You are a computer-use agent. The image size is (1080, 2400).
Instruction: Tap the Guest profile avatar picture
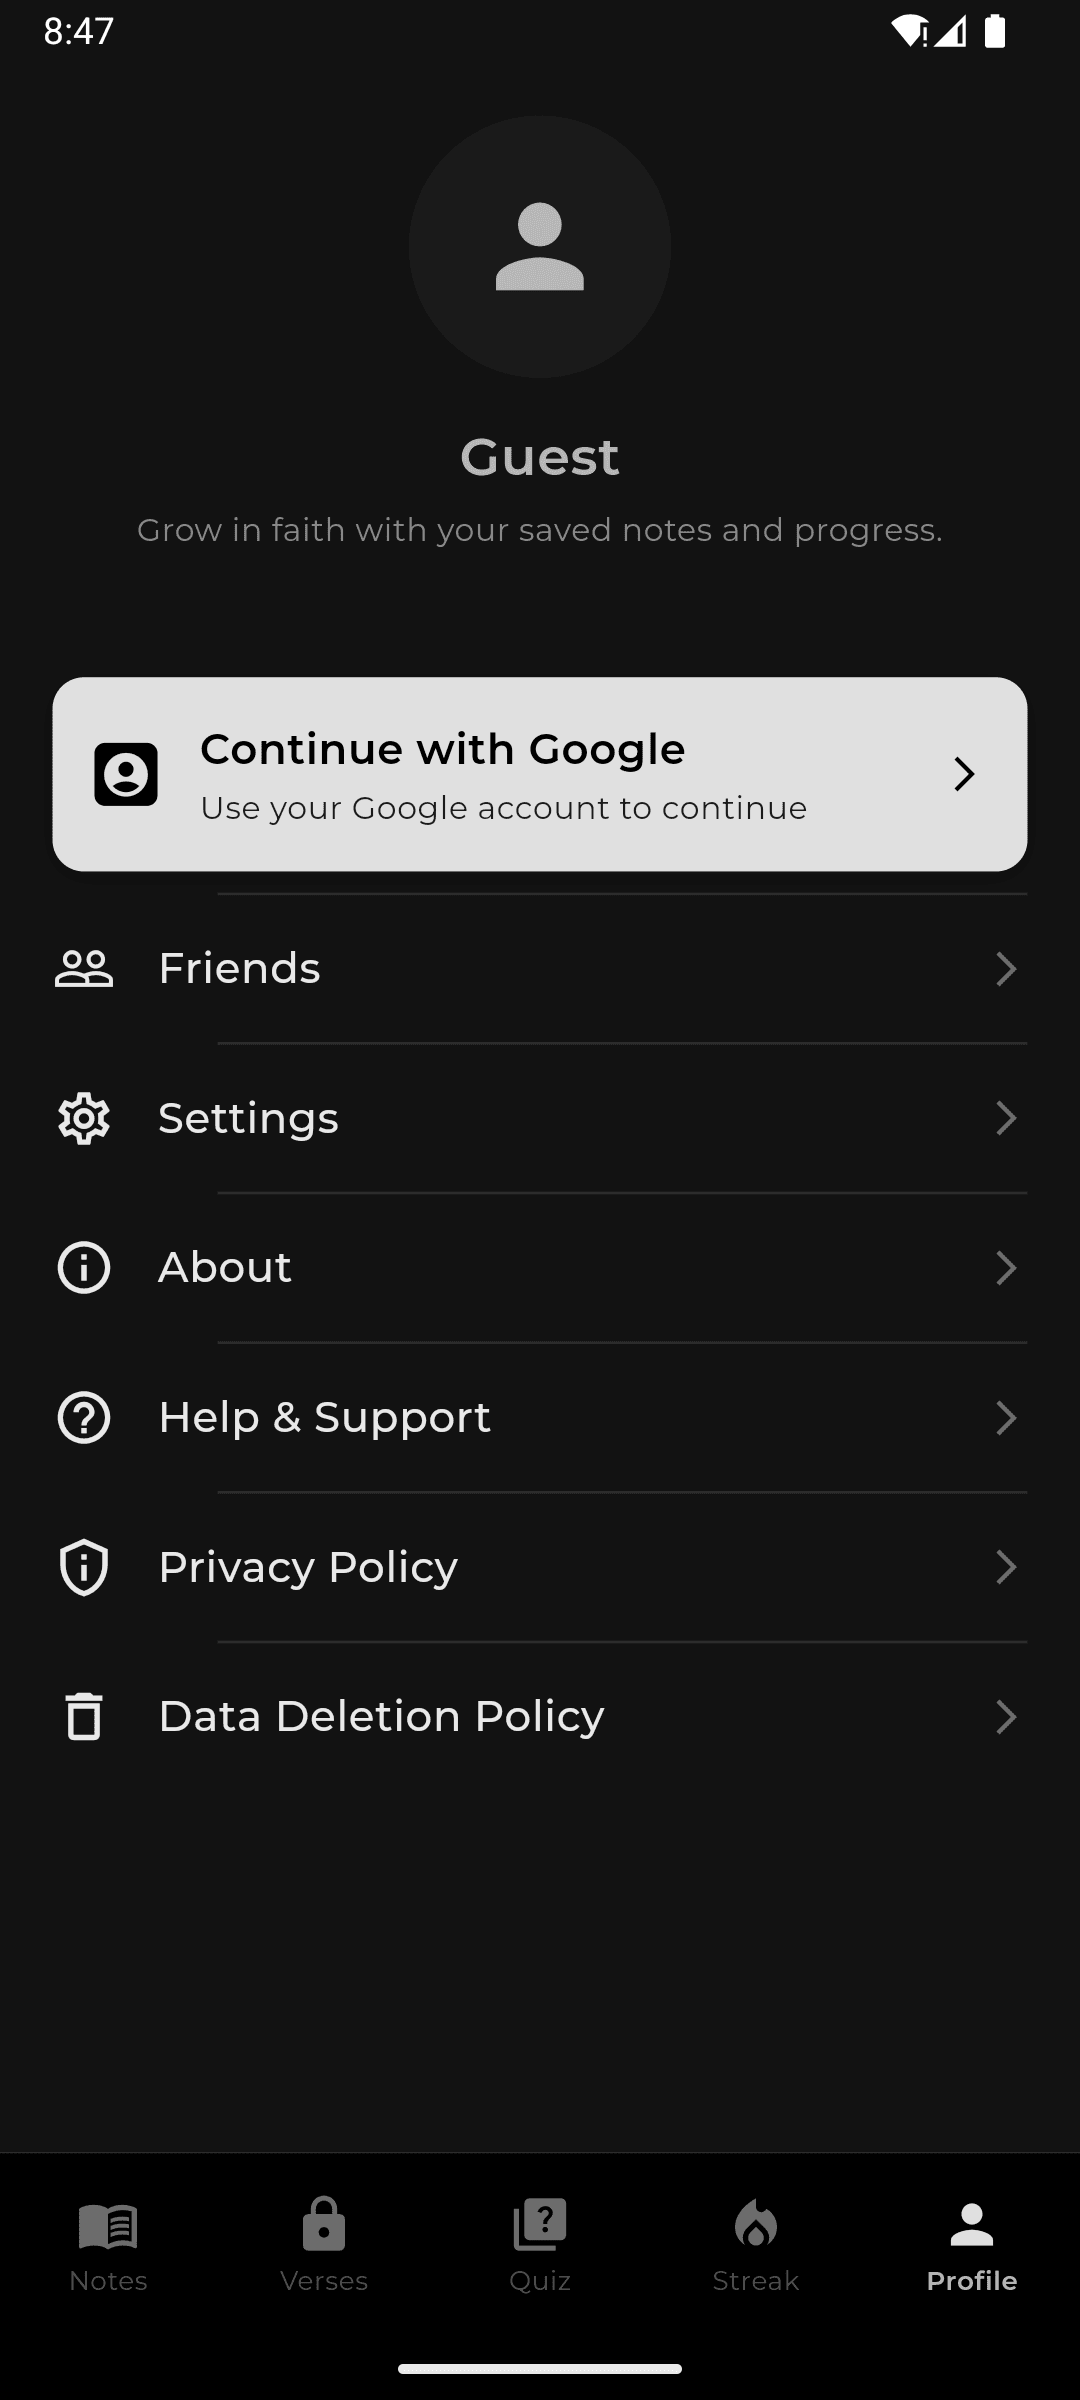point(540,246)
